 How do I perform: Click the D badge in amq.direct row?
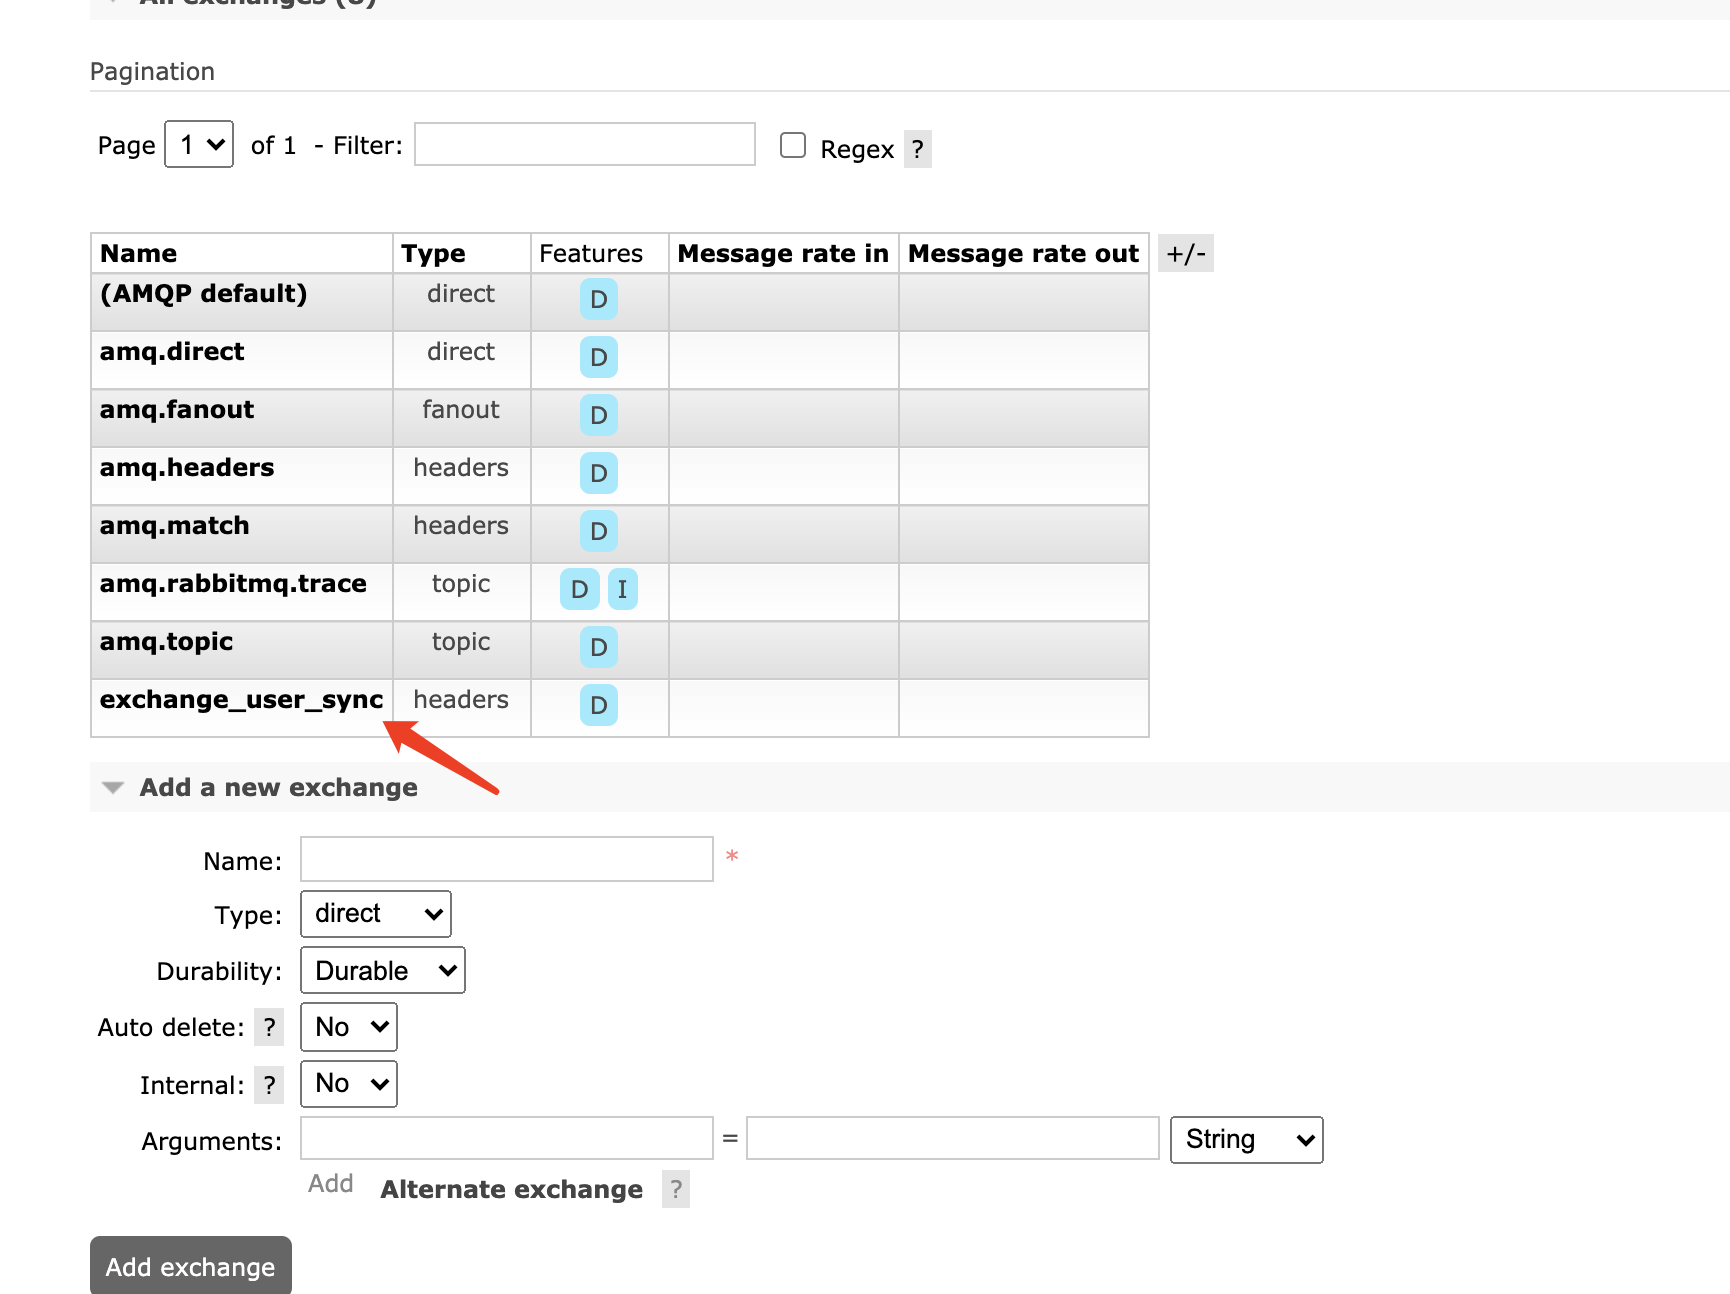pyautogui.click(x=598, y=357)
